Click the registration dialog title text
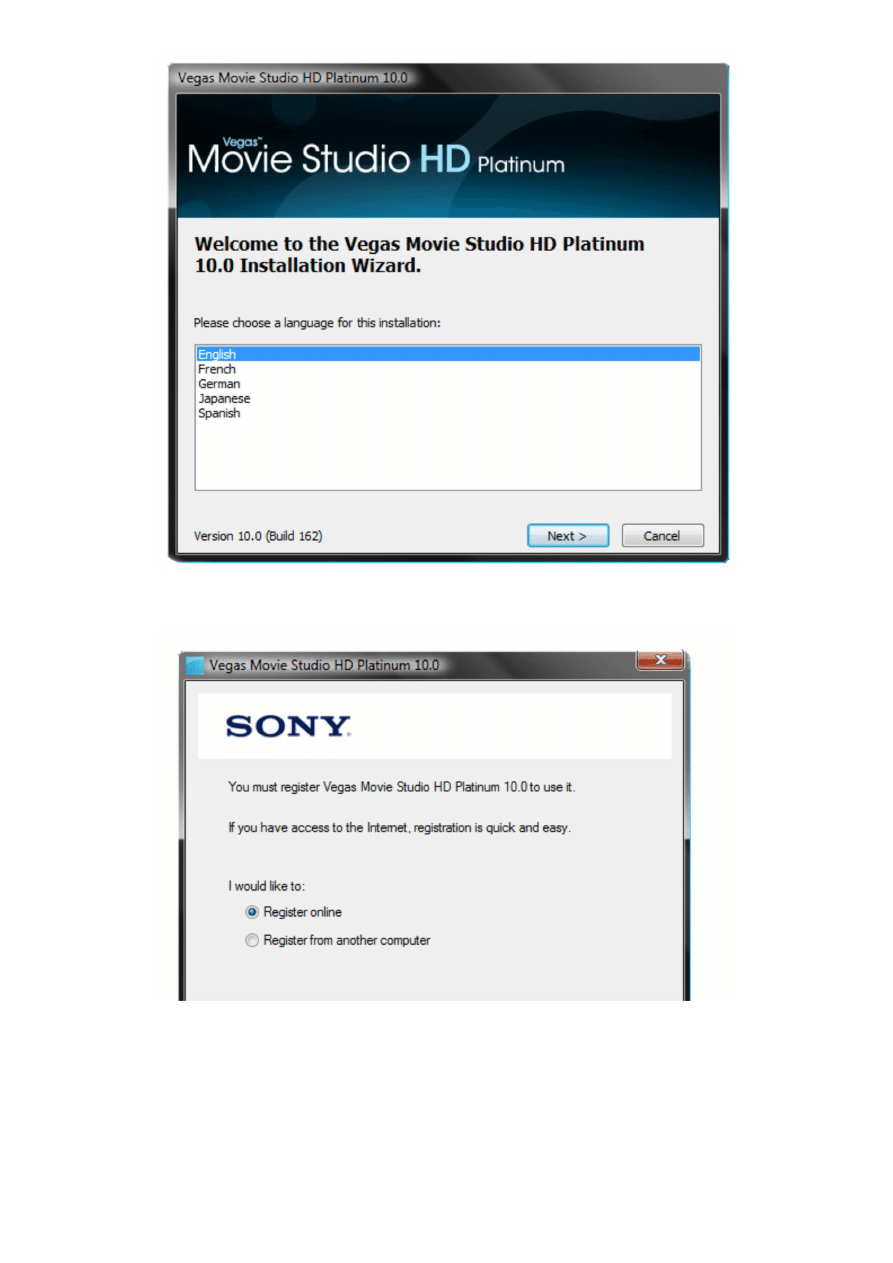Viewport: 893px width, 1263px height. [x=324, y=665]
